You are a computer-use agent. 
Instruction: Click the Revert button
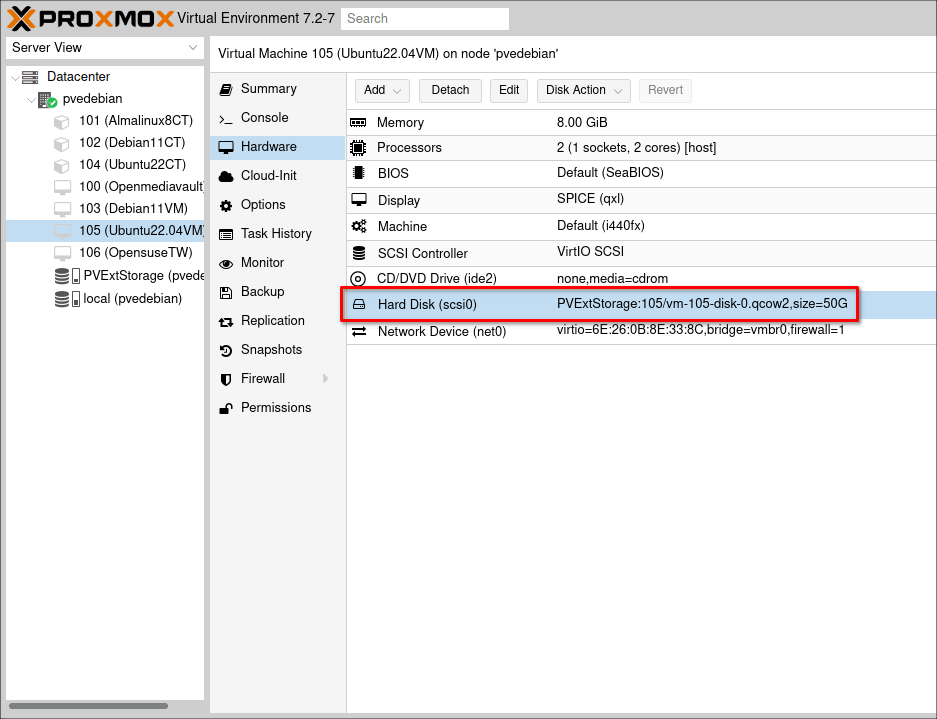pyautogui.click(x=665, y=91)
